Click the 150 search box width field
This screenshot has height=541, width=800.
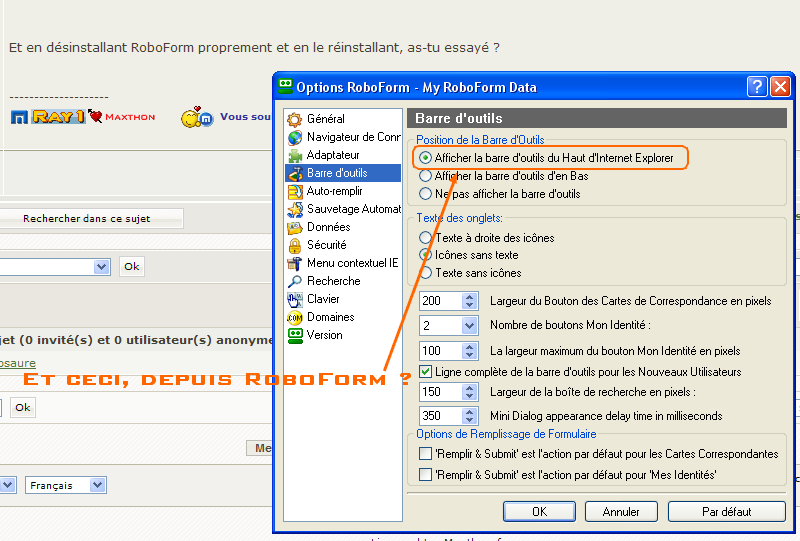(441, 392)
